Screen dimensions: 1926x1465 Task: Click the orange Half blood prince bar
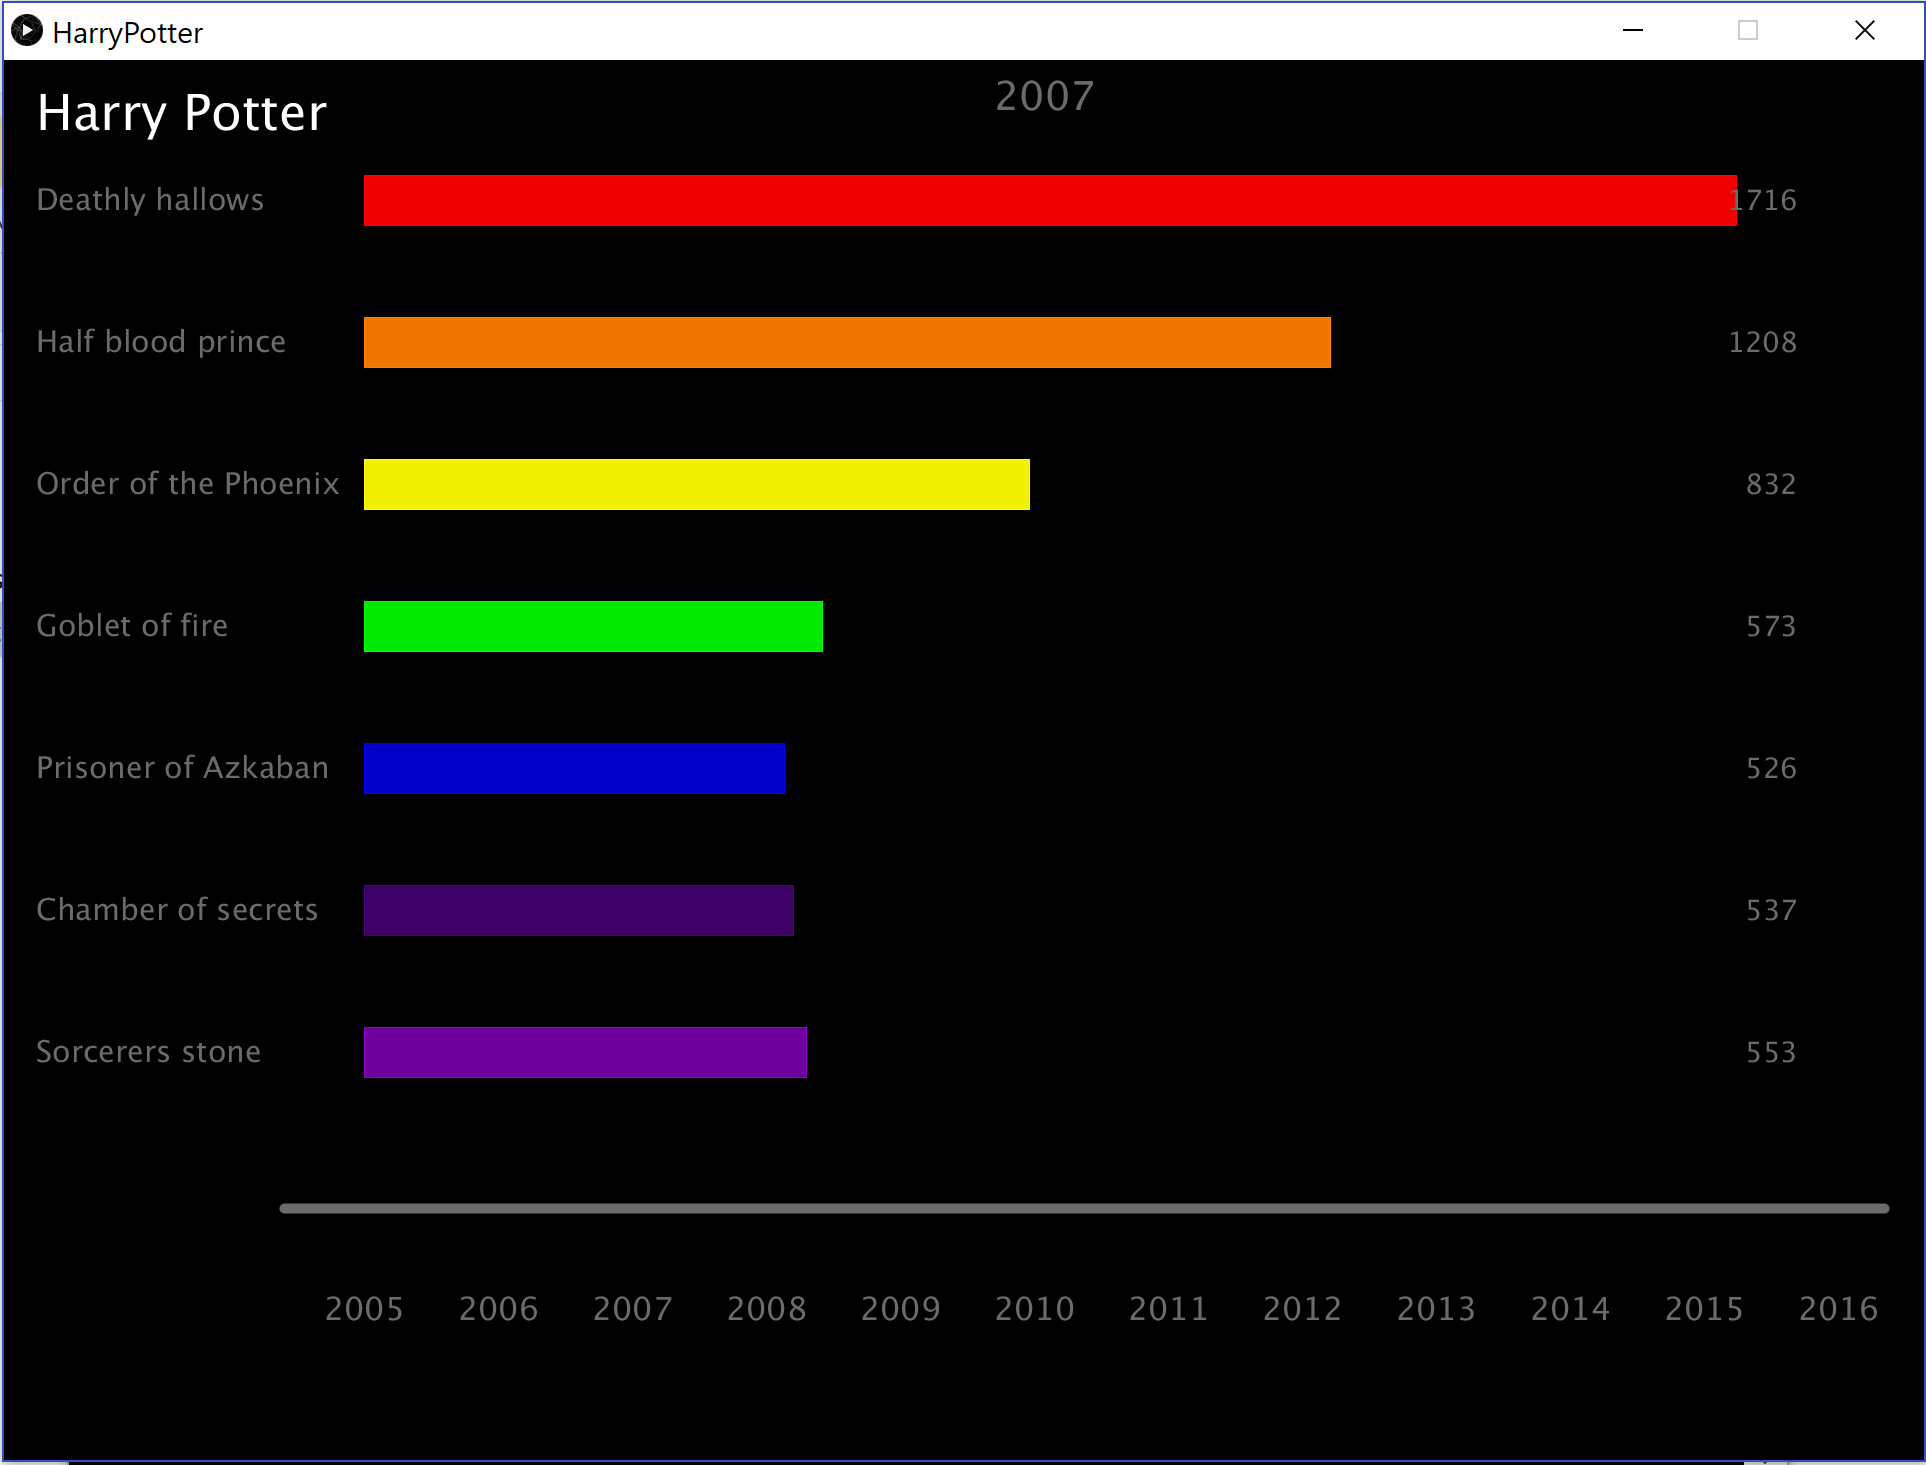point(847,342)
